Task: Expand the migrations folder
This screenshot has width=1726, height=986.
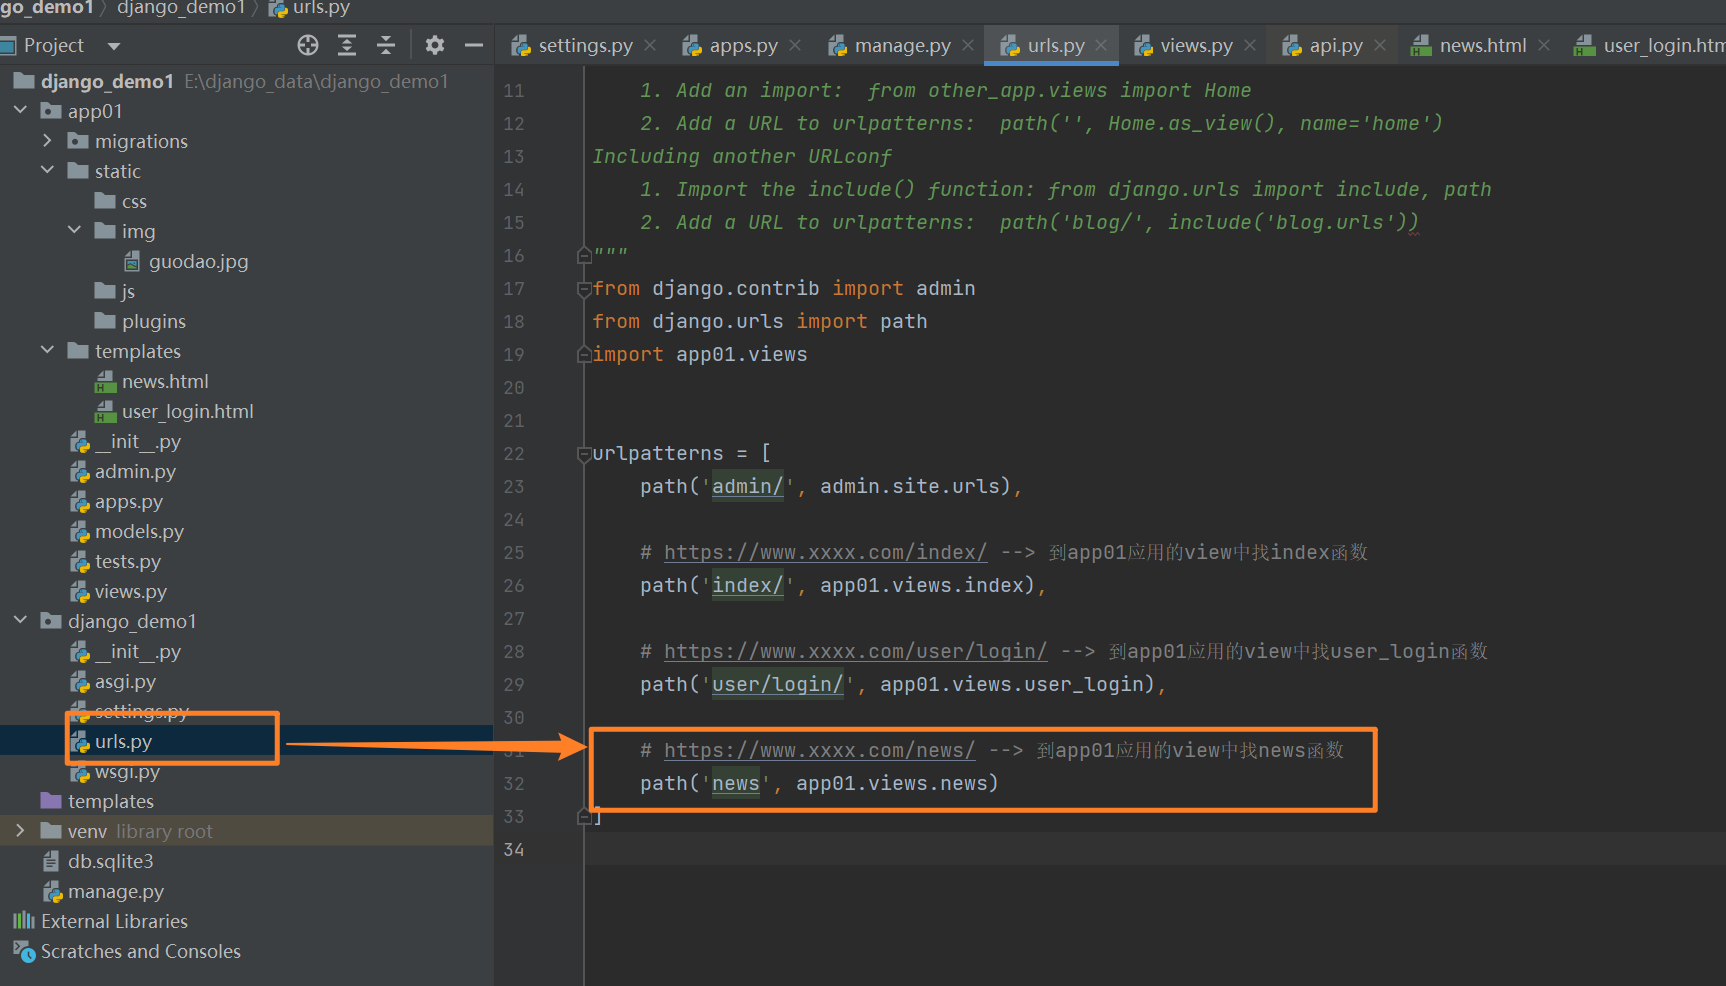Action: click(47, 141)
